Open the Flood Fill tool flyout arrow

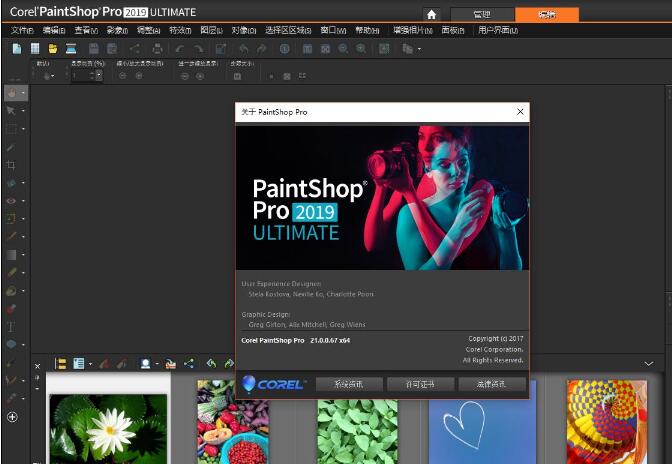pos(23,255)
